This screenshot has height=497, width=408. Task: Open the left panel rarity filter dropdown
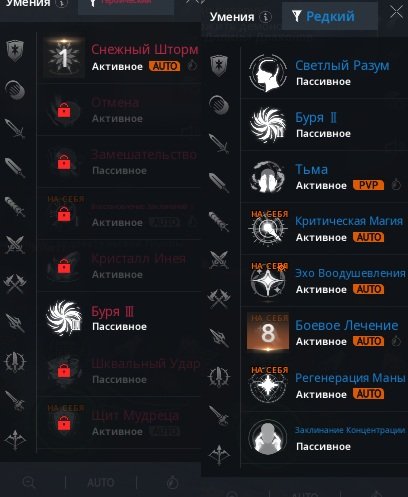click(x=126, y=5)
